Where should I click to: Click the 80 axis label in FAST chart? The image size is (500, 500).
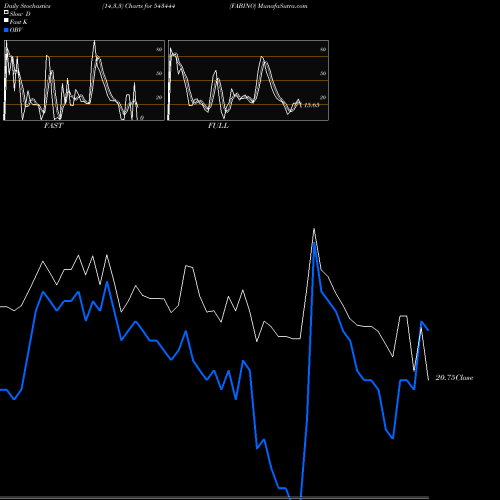(159, 49)
